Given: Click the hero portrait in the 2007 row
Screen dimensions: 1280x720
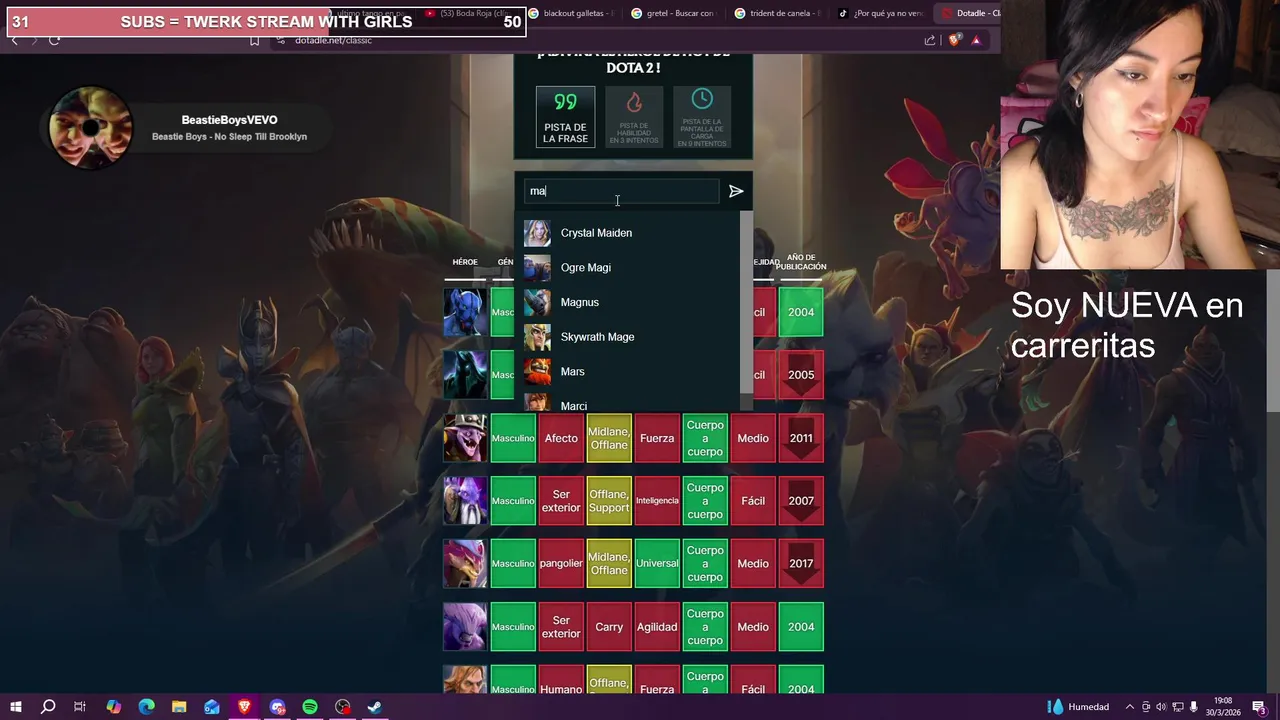Looking at the screenshot, I should pyautogui.click(x=465, y=501).
